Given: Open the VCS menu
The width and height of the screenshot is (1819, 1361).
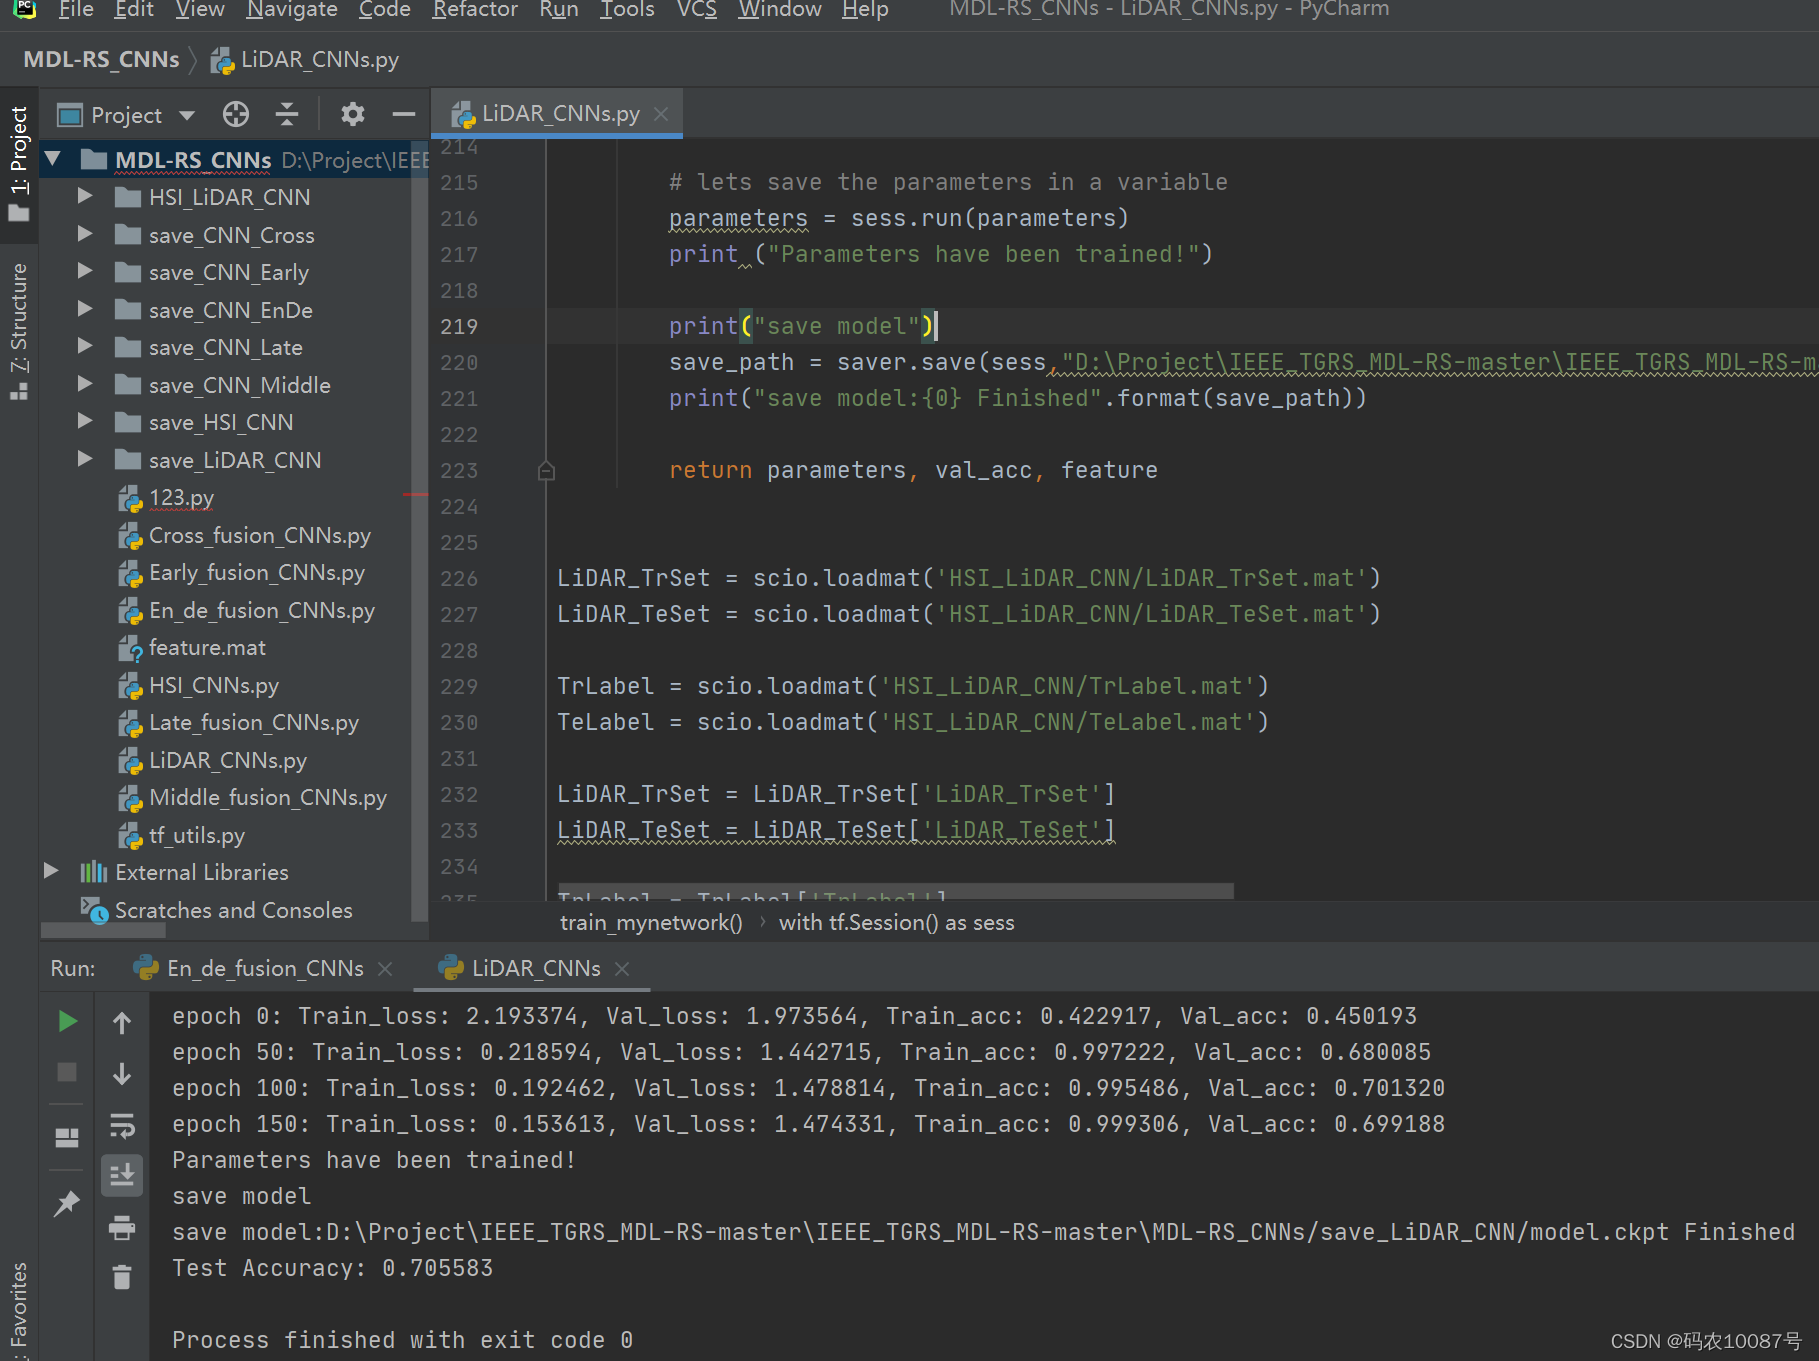Looking at the screenshot, I should click(x=697, y=10).
